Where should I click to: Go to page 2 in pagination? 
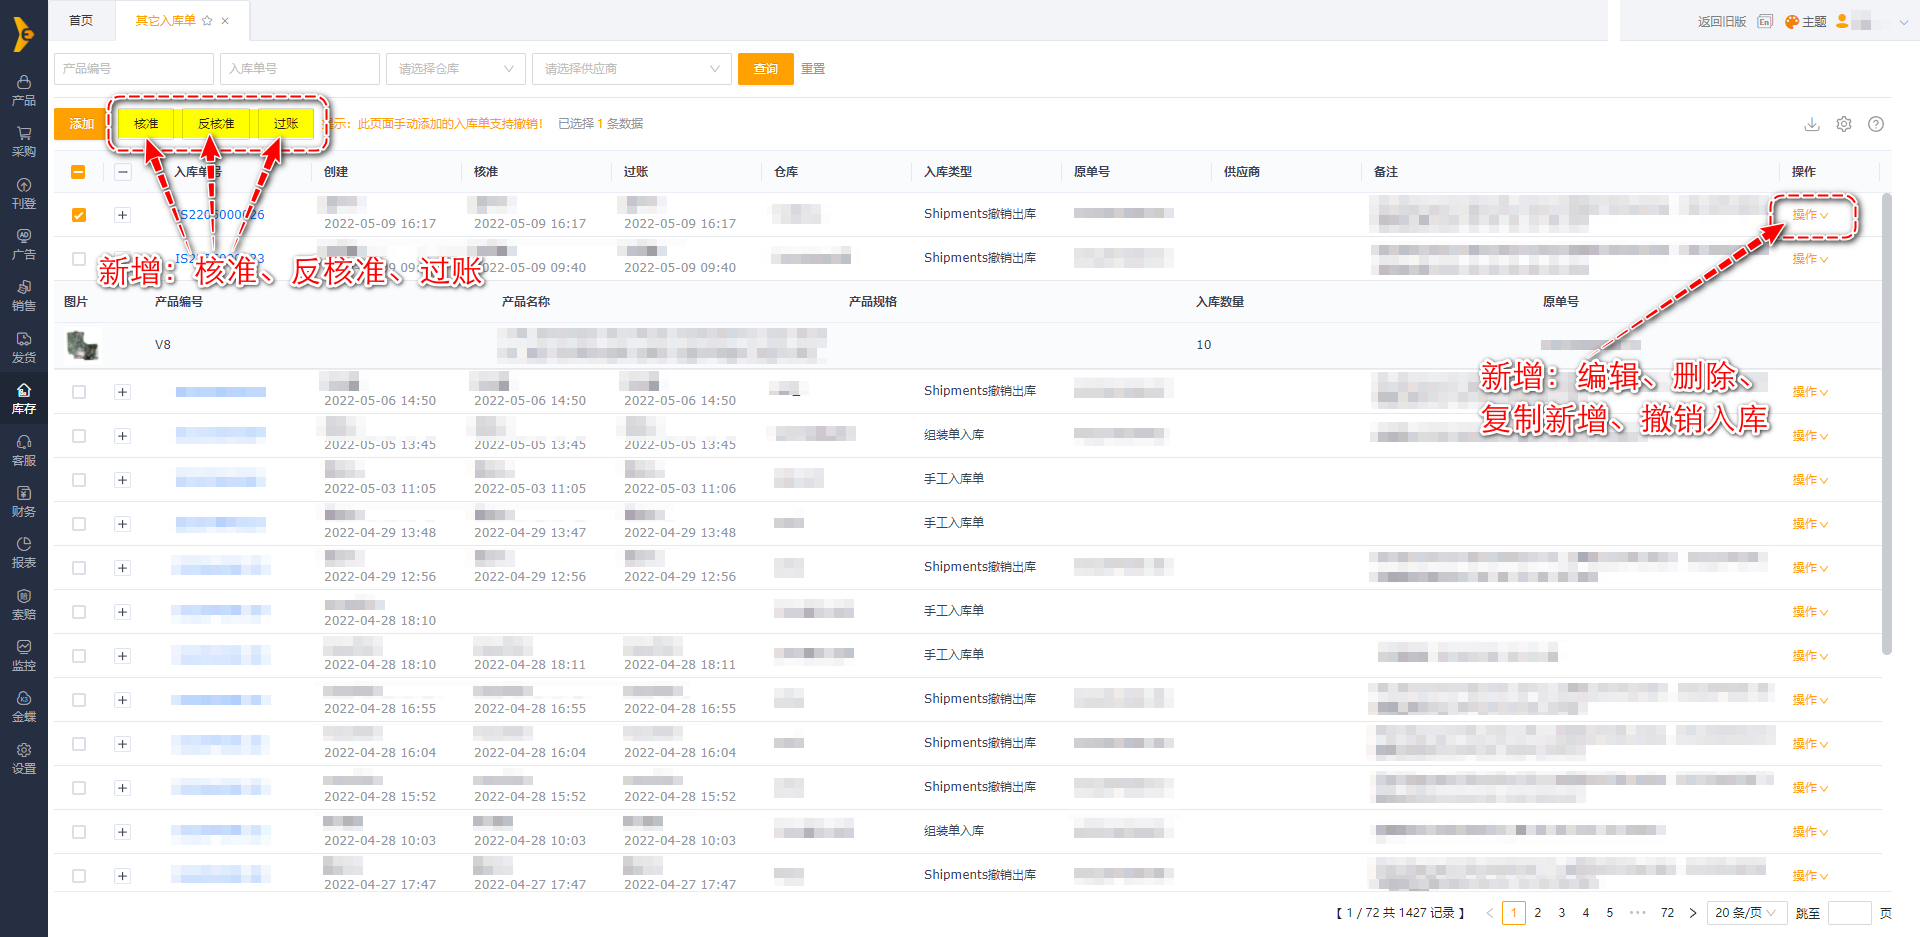click(1537, 913)
